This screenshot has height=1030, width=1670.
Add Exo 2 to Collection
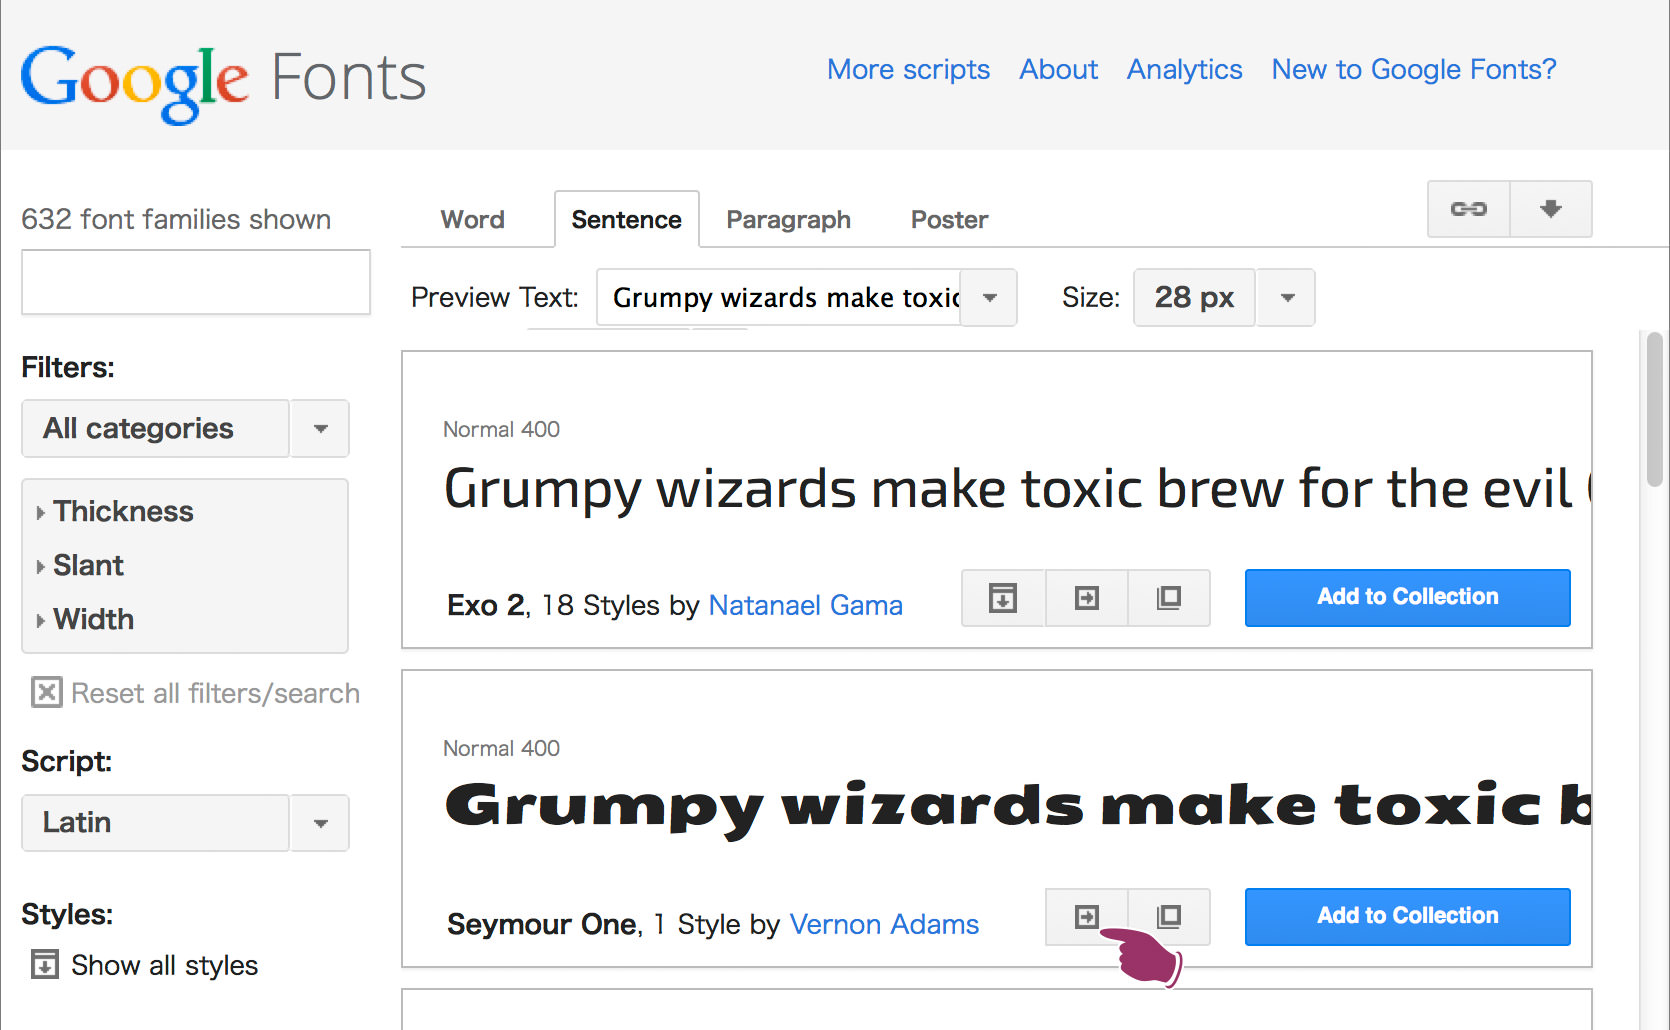point(1407,598)
